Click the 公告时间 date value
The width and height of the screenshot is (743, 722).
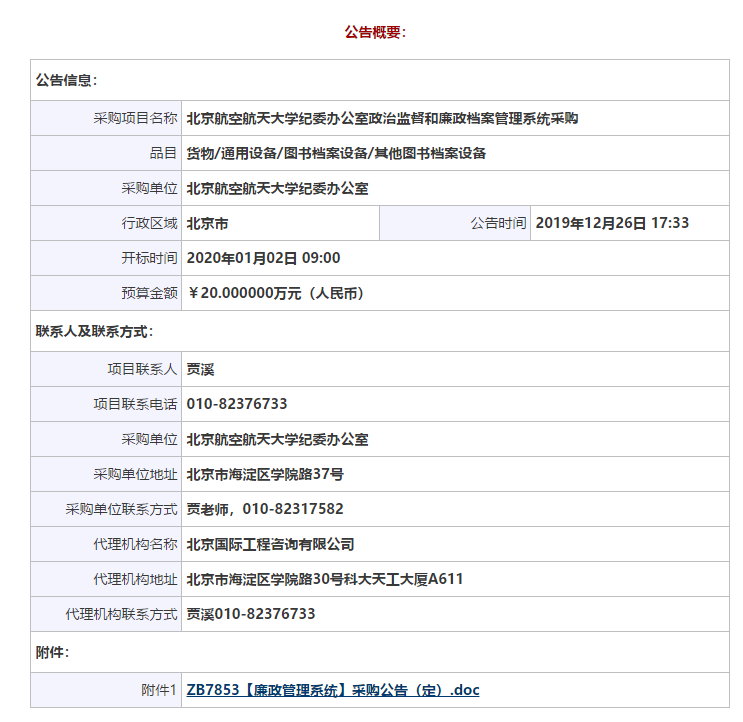[x=612, y=223]
